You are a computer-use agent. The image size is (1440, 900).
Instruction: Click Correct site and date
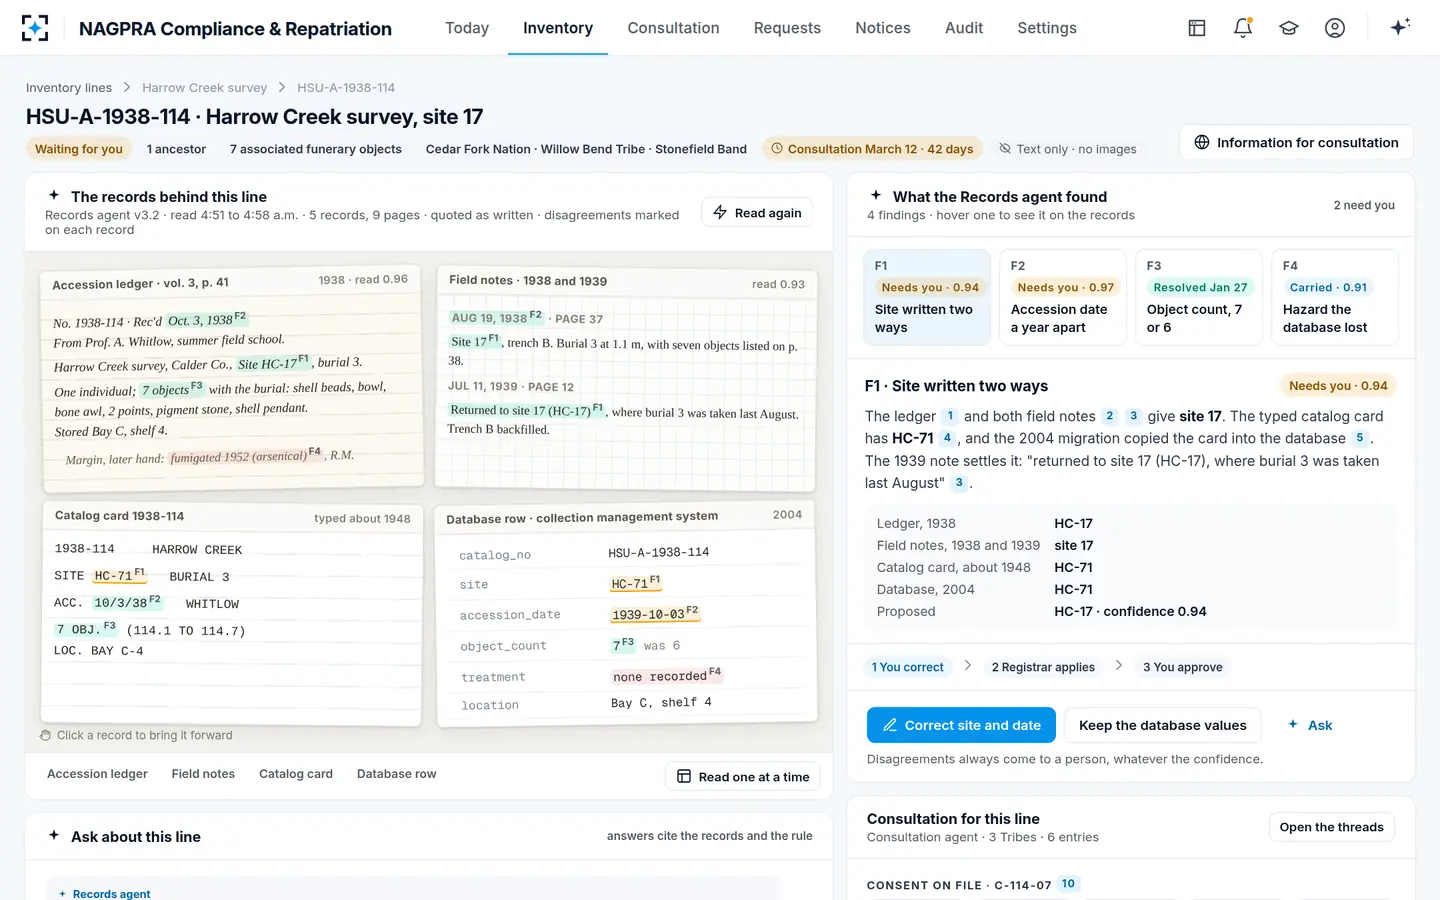(961, 725)
